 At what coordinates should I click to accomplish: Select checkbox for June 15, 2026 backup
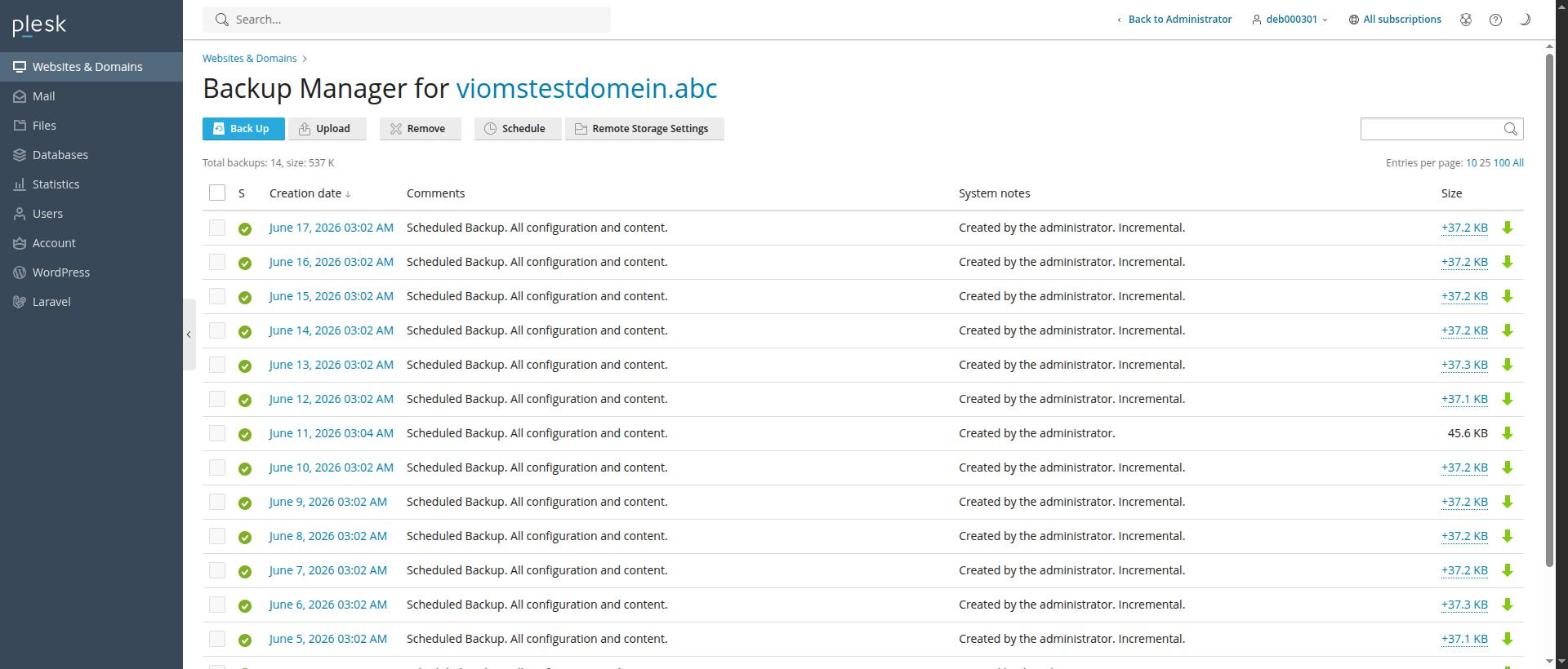(217, 296)
